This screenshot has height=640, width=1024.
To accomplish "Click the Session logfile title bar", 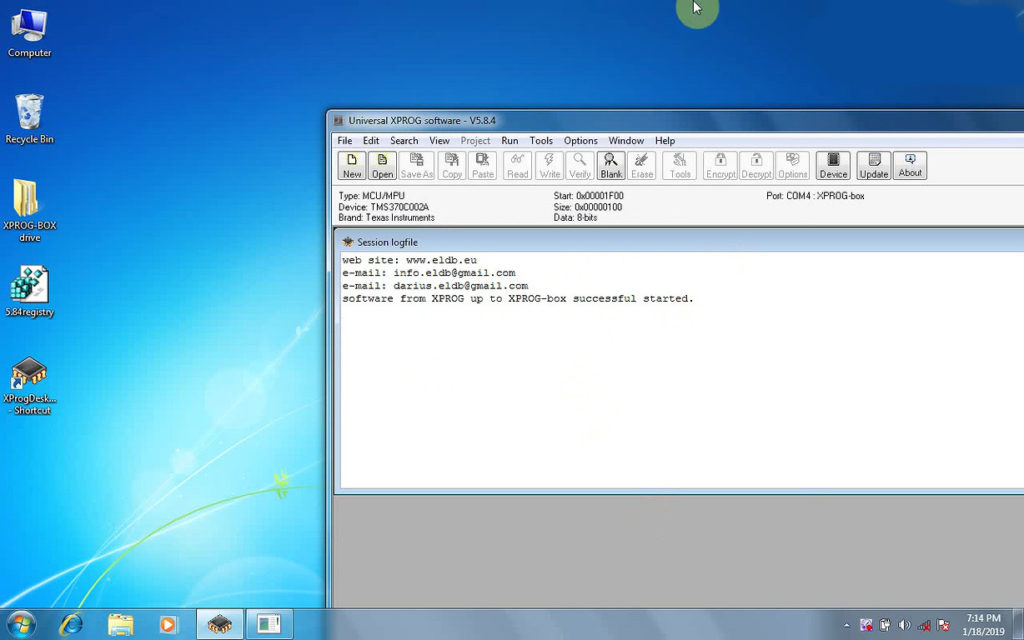I will (x=679, y=242).
